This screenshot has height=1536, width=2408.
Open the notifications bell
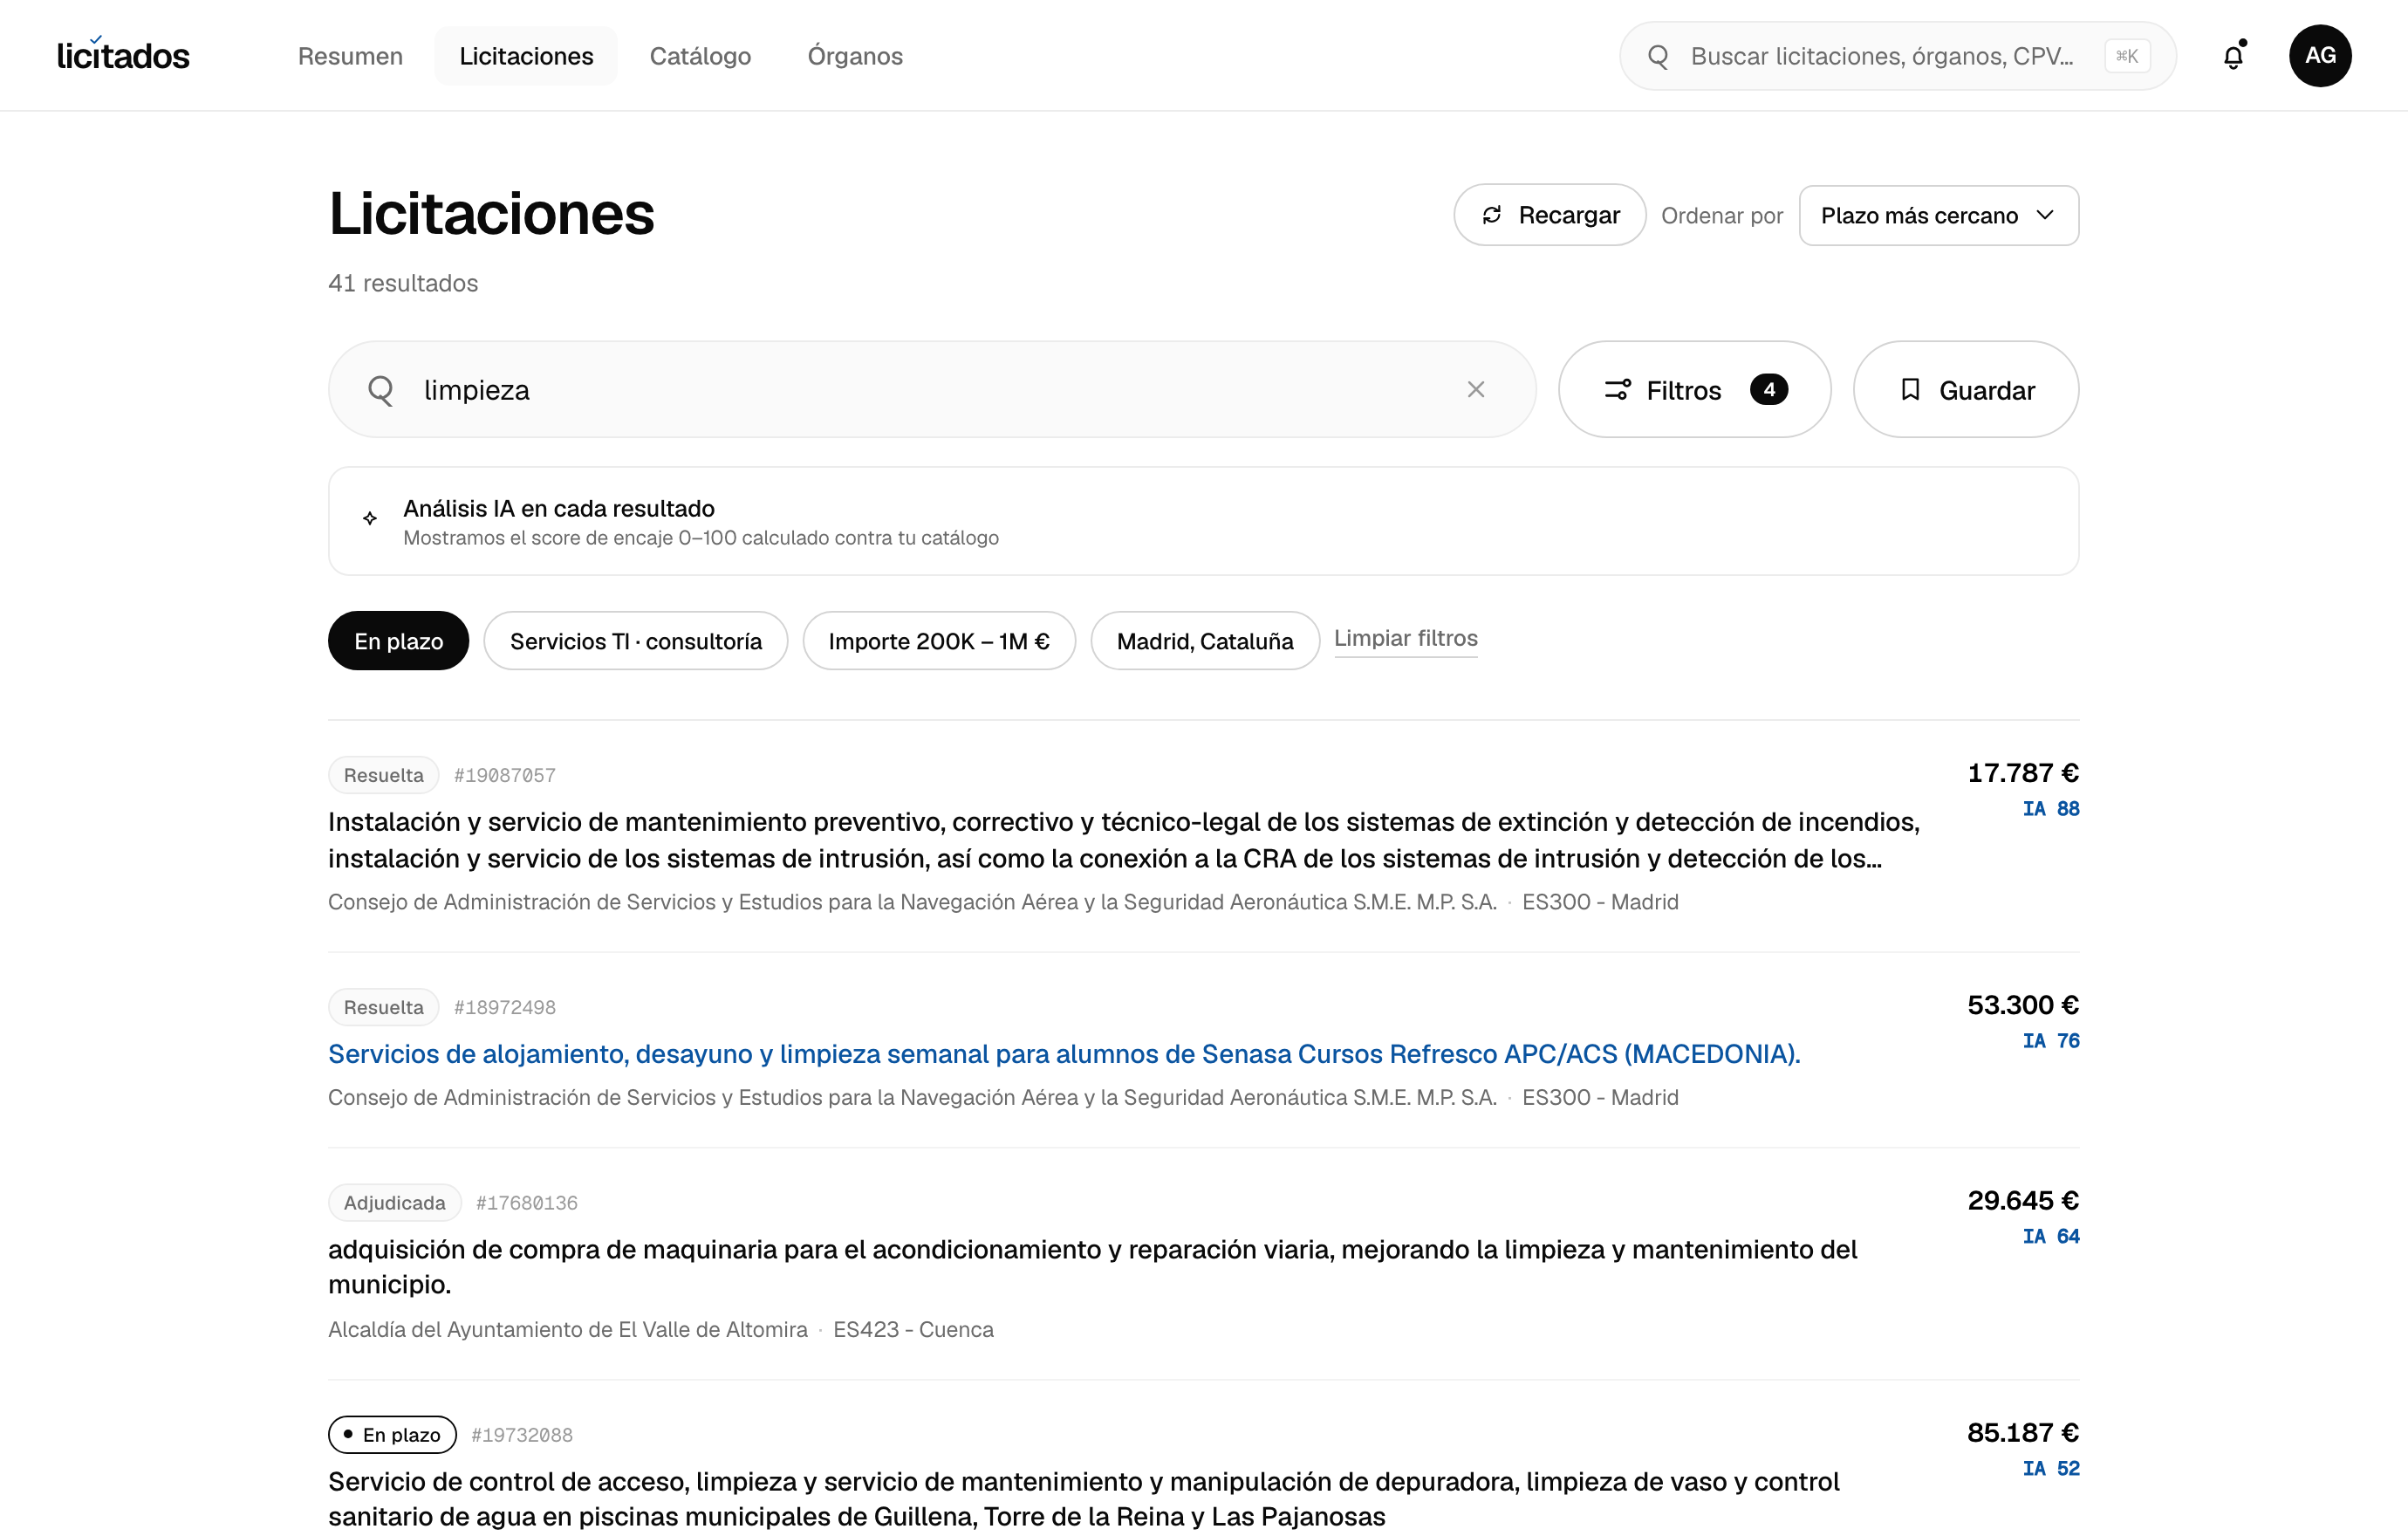tap(2233, 56)
